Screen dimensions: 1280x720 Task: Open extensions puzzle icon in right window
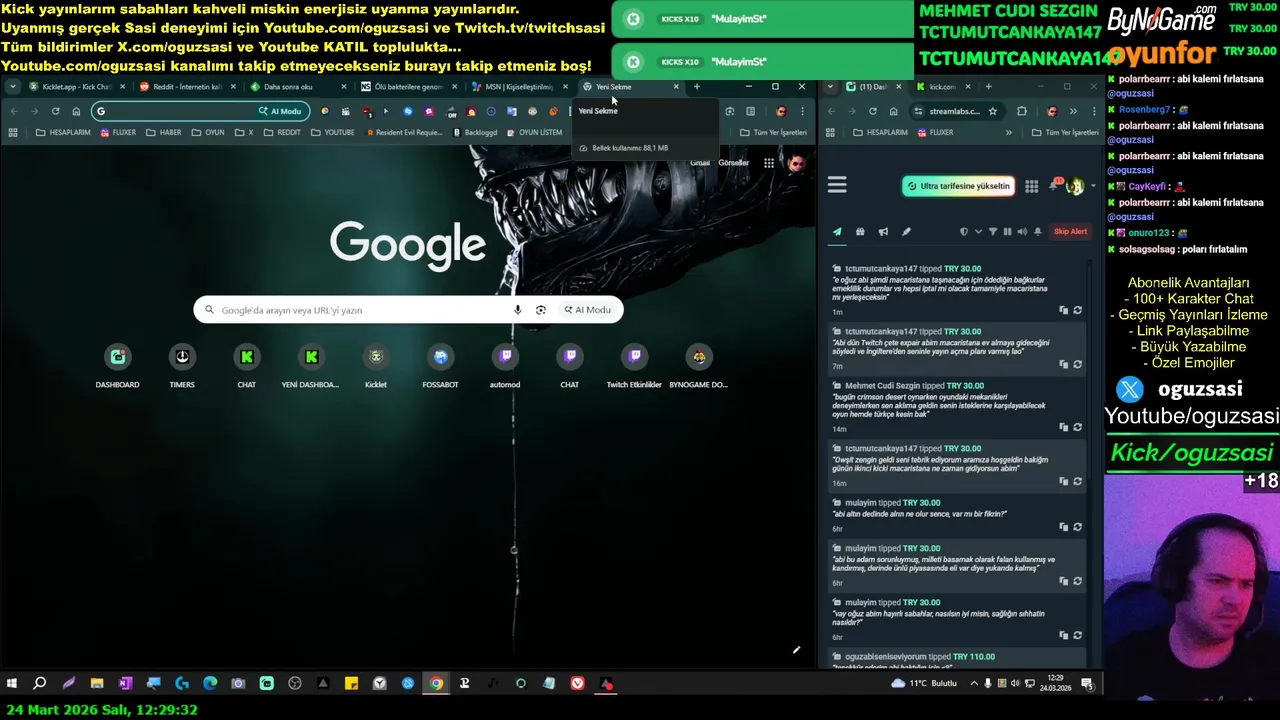pos(1021,111)
